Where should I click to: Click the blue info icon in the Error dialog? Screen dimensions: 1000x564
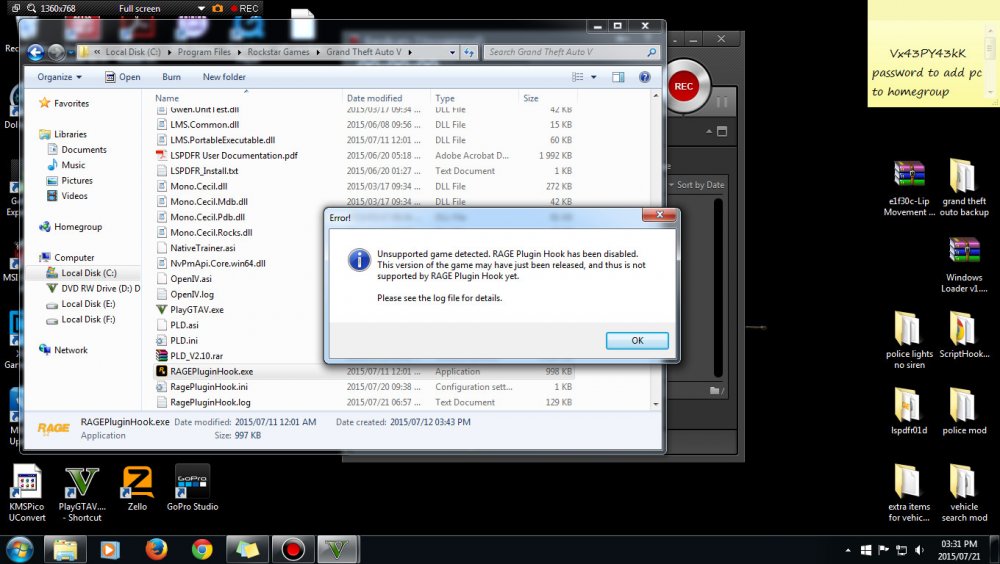tap(359, 260)
